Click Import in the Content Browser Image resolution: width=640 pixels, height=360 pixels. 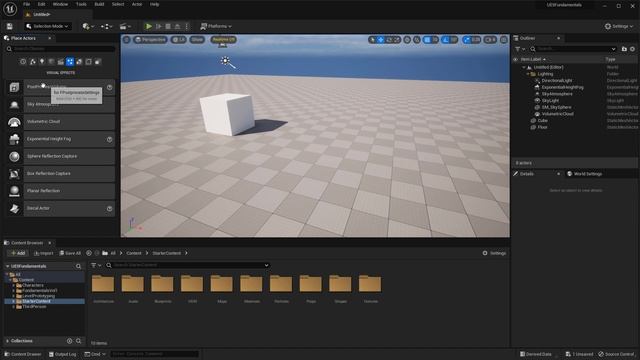(x=43, y=253)
